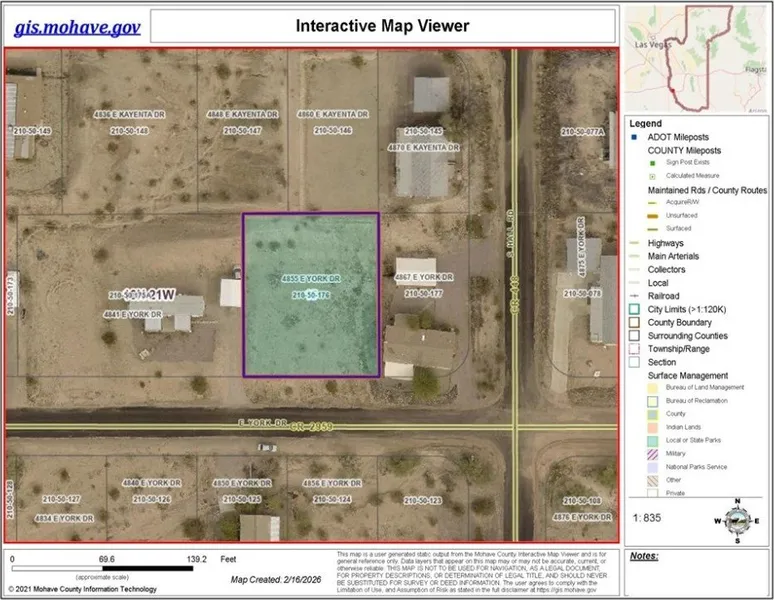The height and width of the screenshot is (600, 774).
Task: Click the Maintained Rds / County Routes heading
Action: point(706,189)
